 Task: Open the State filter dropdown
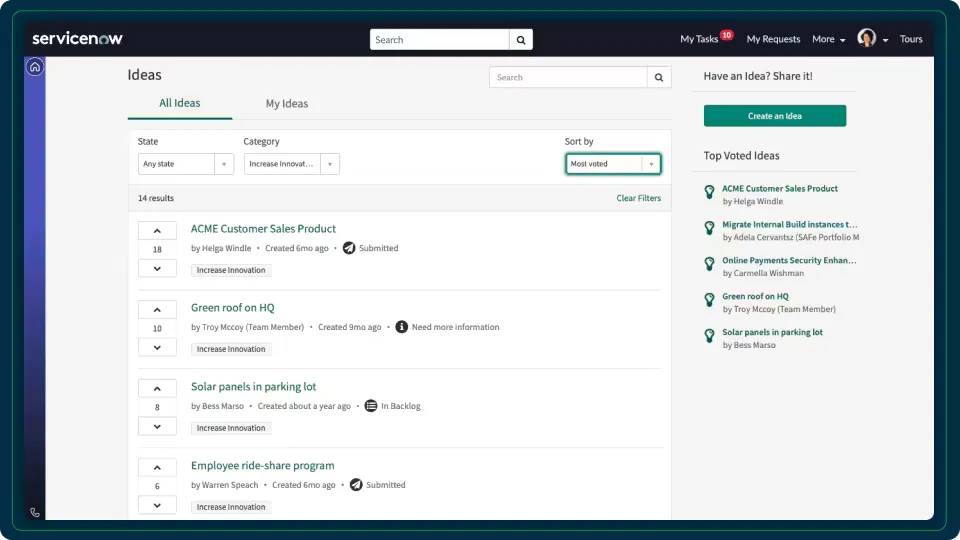coord(185,164)
